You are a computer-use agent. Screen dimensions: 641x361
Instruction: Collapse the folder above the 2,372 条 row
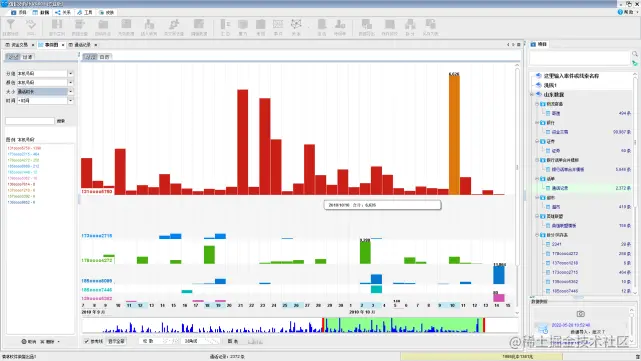coord(537,179)
